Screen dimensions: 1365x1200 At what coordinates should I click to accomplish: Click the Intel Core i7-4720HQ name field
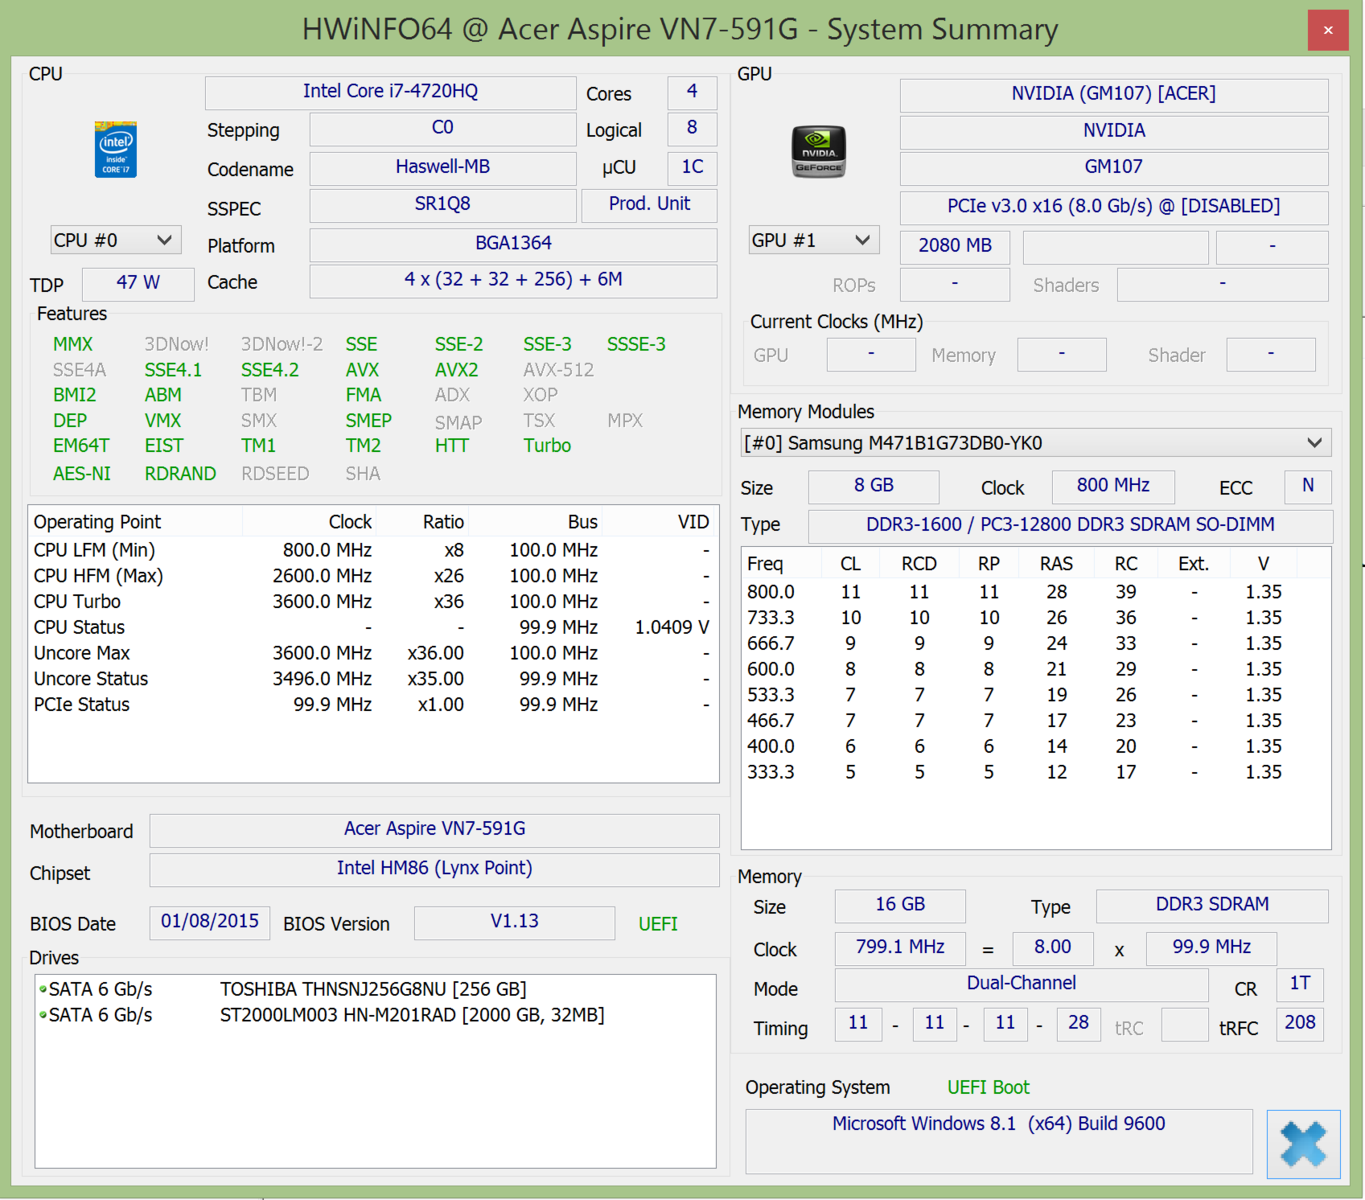(x=390, y=92)
